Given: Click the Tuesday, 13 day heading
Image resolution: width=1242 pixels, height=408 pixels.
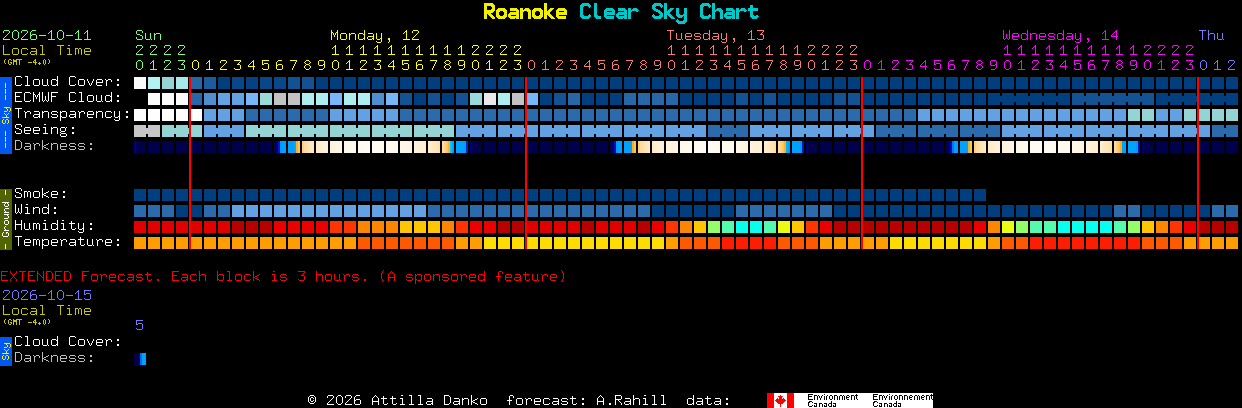Looking at the screenshot, I should [716, 35].
